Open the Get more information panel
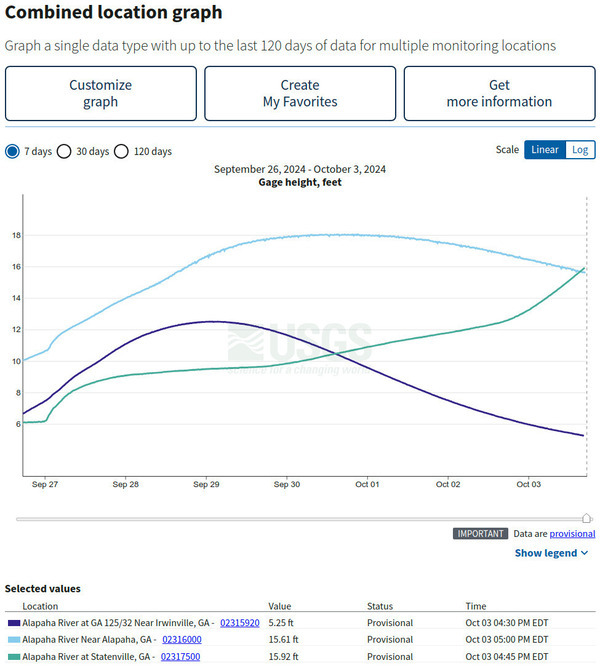The width and height of the screenshot is (600, 671). pos(499,93)
